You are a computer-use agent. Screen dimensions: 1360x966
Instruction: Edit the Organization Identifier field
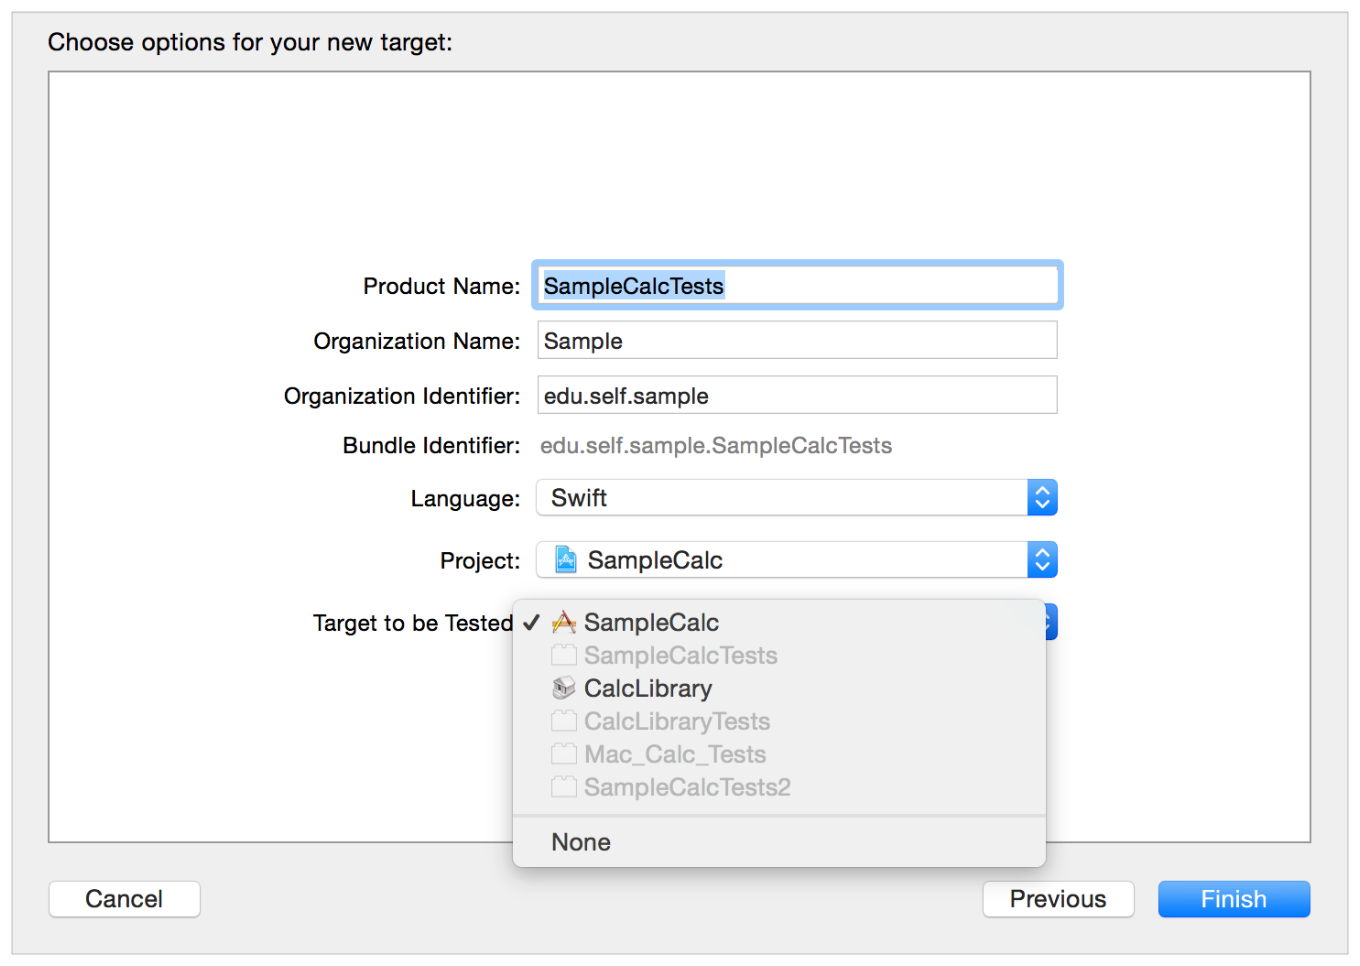[797, 396]
